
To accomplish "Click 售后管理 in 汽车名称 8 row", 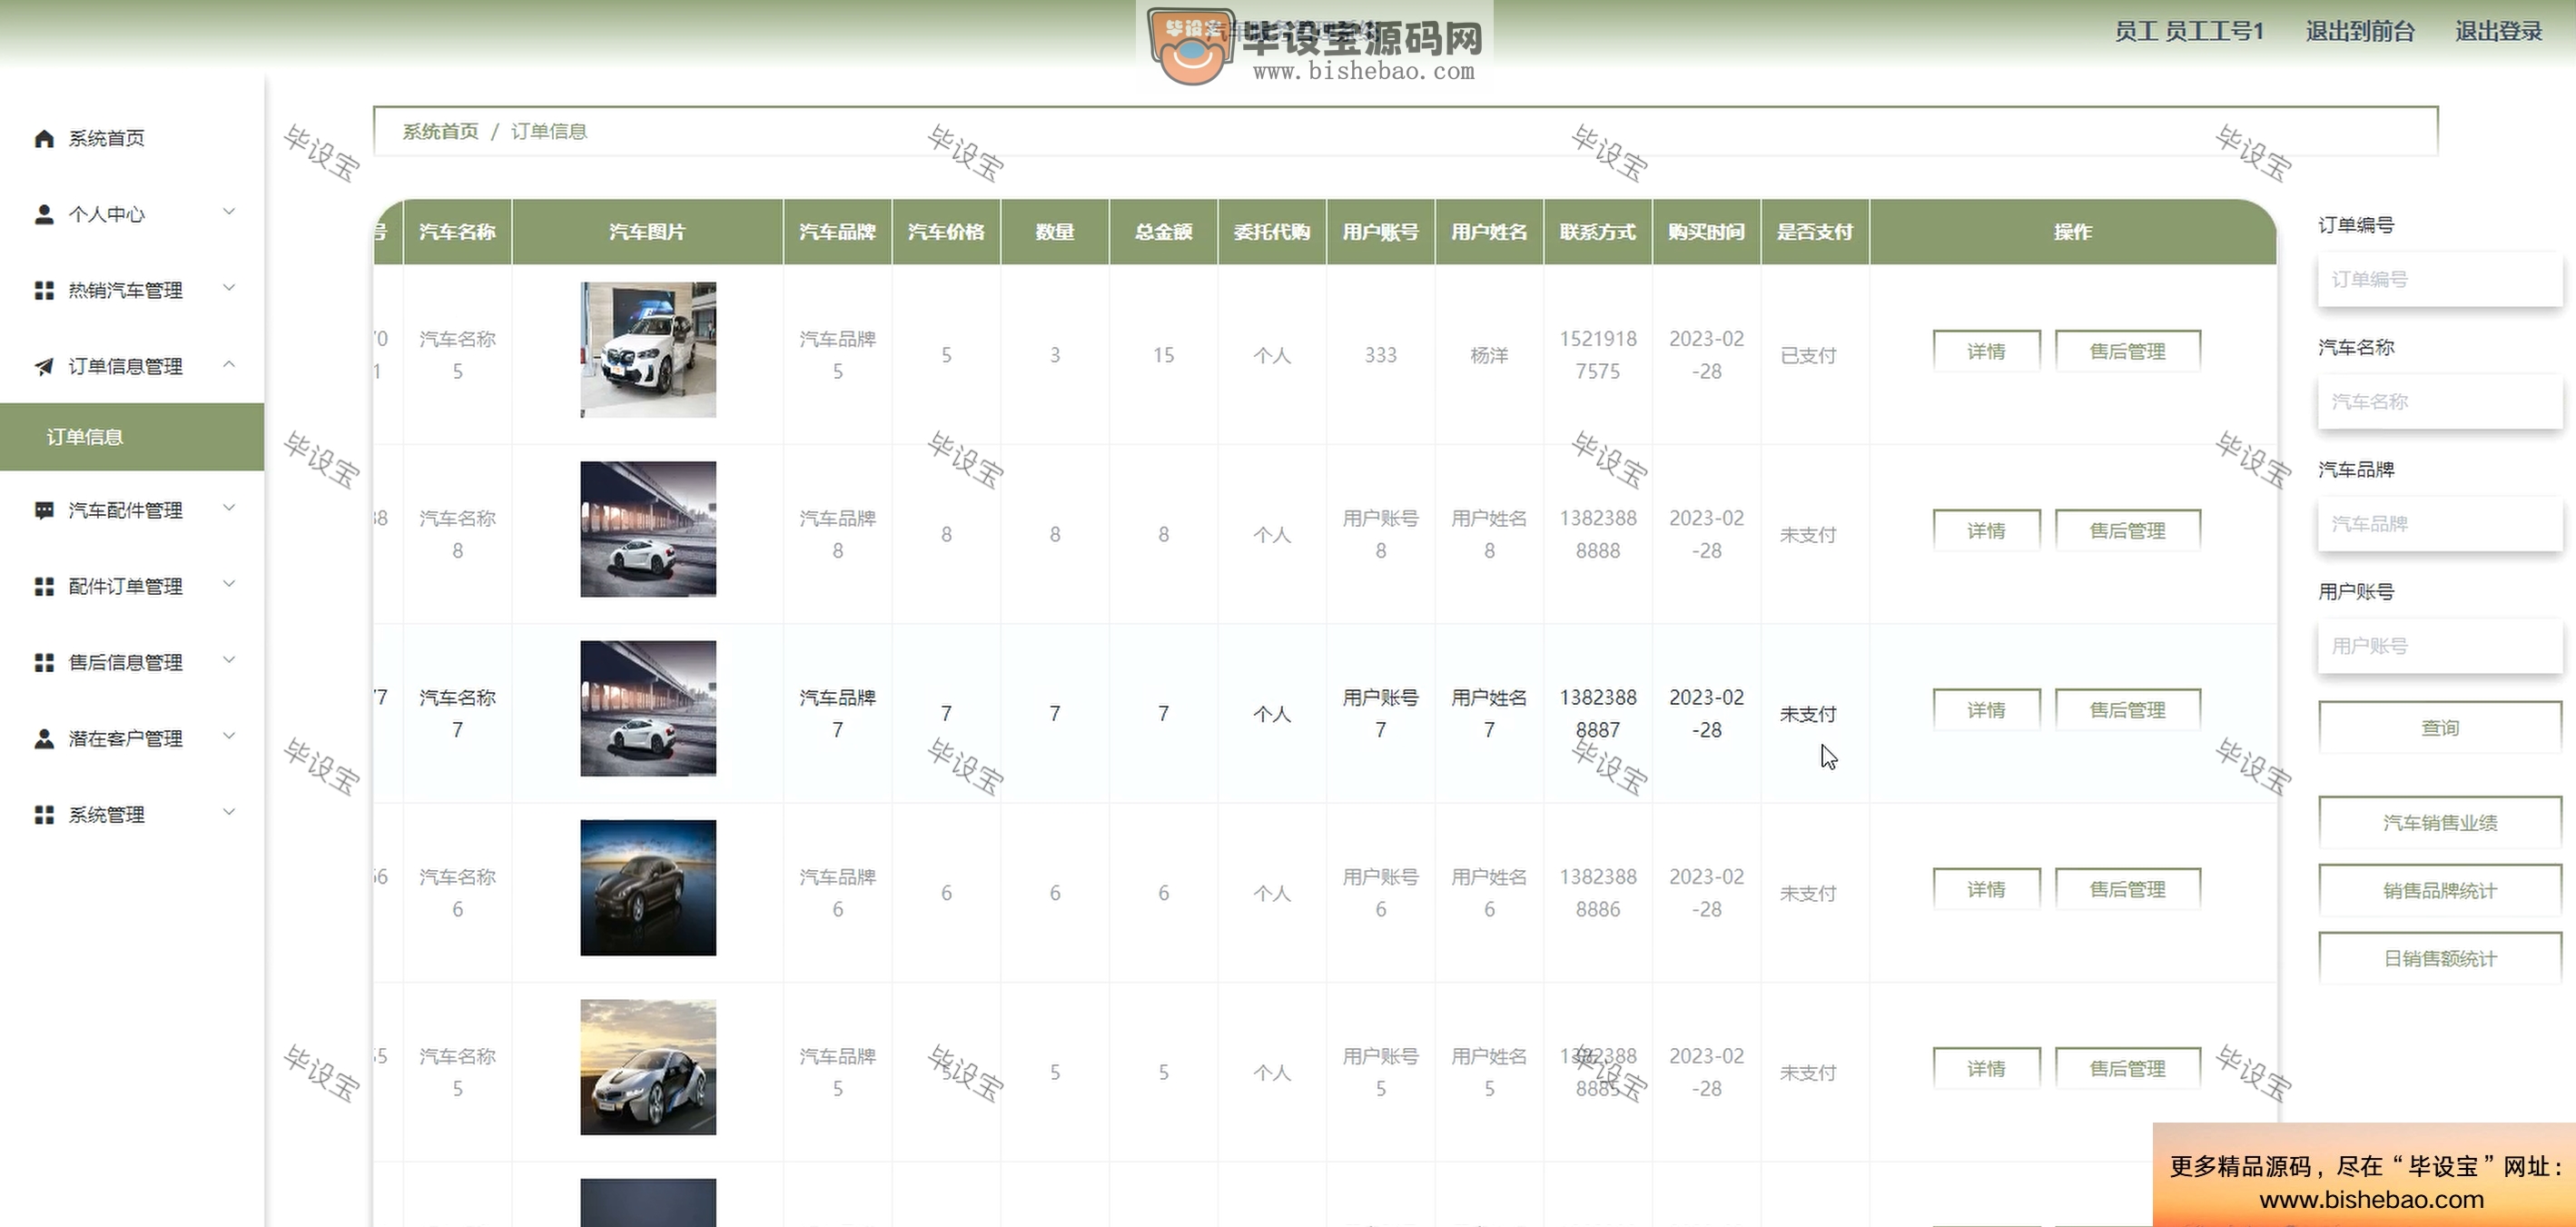I will (x=2127, y=530).
